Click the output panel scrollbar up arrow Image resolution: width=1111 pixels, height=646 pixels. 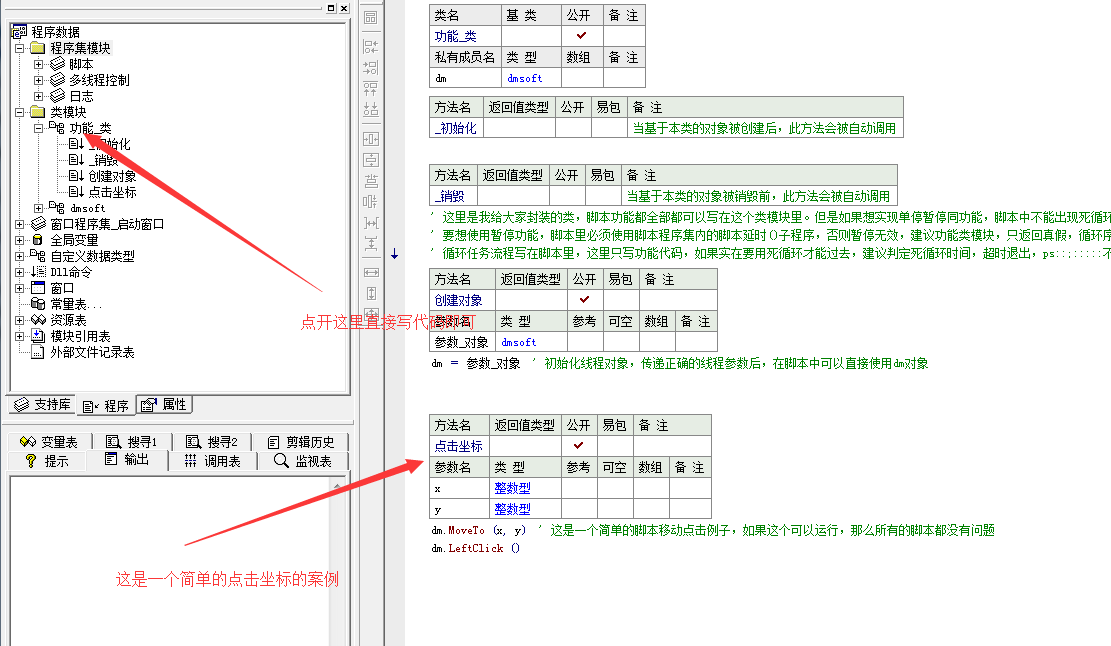point(337,485)
